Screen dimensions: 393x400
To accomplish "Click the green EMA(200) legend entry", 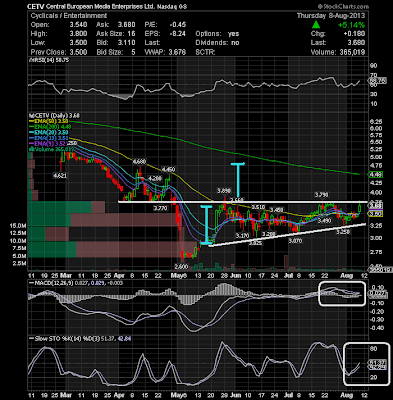I will point(50,126).
